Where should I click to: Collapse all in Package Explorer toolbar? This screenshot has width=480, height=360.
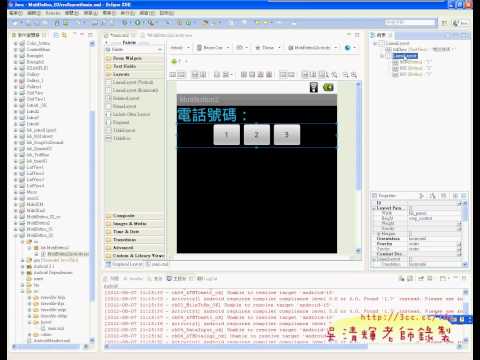click(56, 35)
